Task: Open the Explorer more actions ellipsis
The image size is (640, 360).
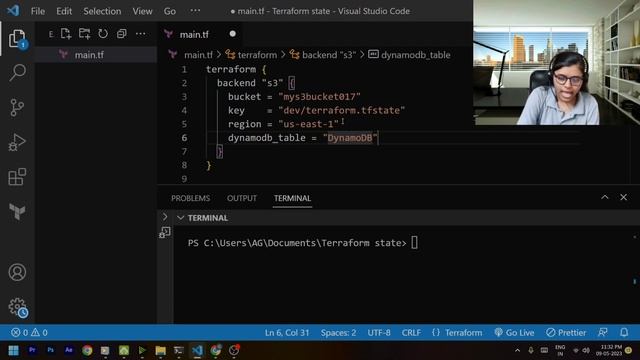Action: [140, 34]
